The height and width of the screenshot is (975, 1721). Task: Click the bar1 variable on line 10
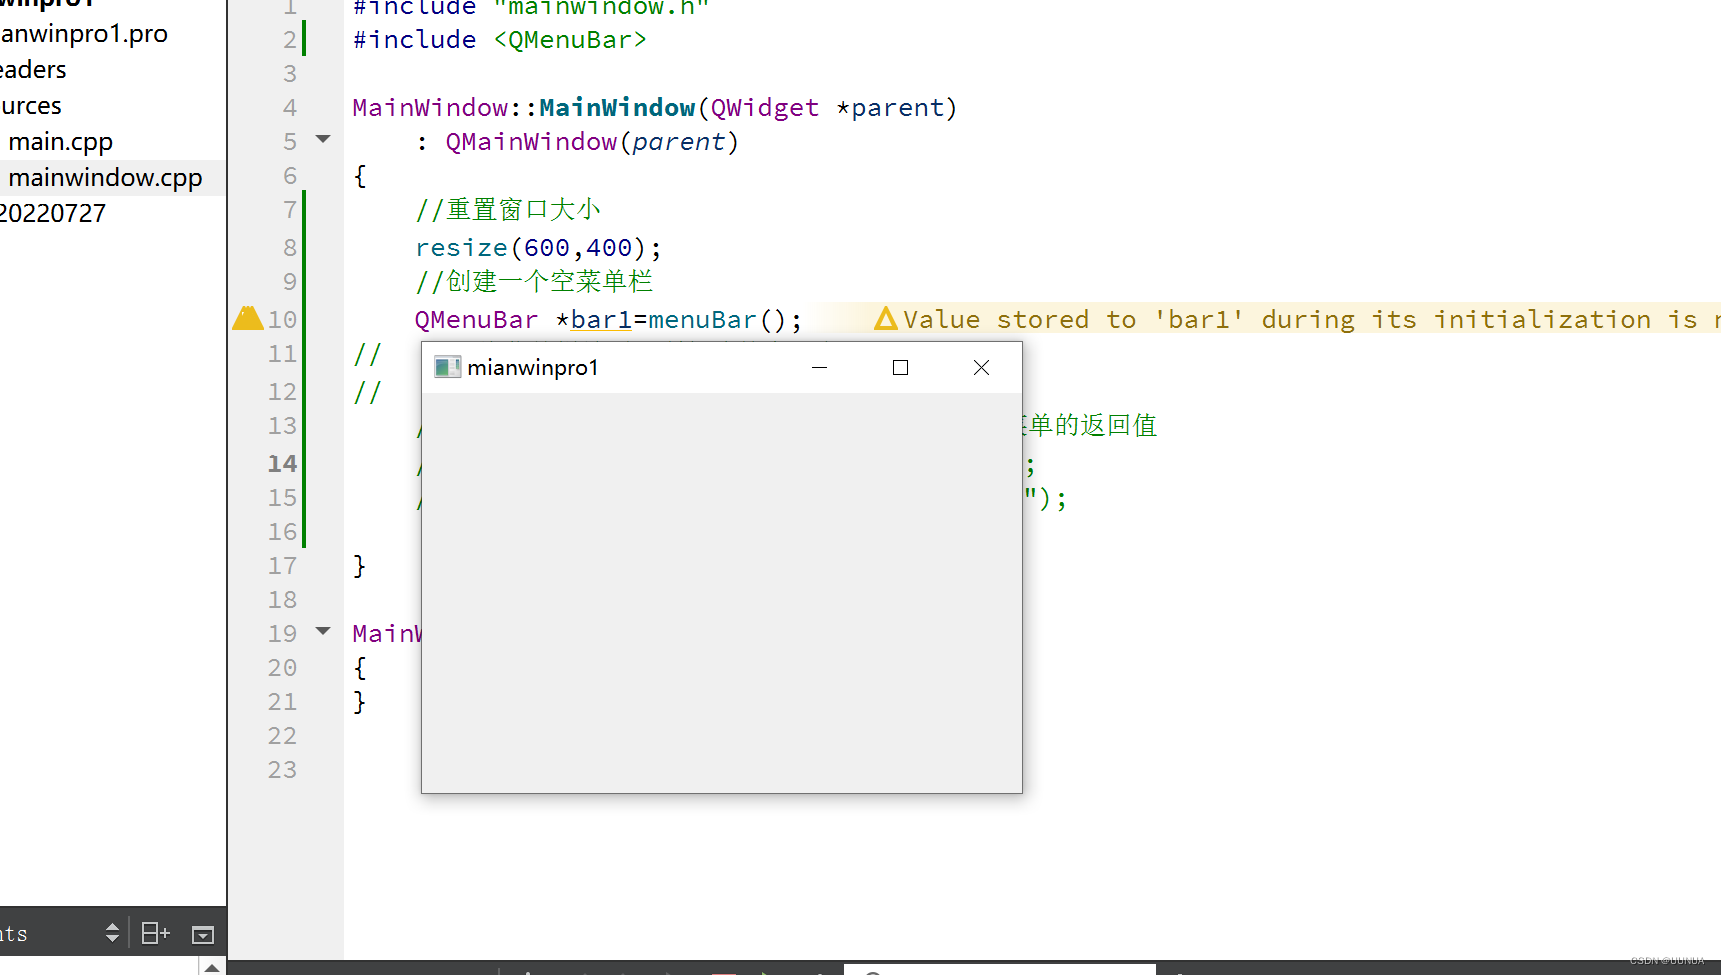(x=601, y=320)
